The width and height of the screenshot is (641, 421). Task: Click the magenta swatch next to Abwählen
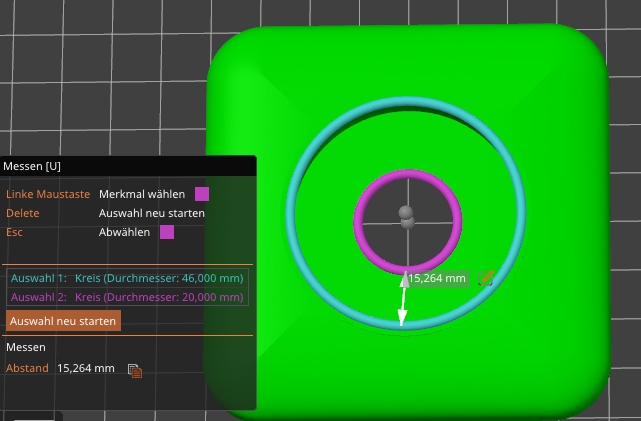[x=167, y=232]
